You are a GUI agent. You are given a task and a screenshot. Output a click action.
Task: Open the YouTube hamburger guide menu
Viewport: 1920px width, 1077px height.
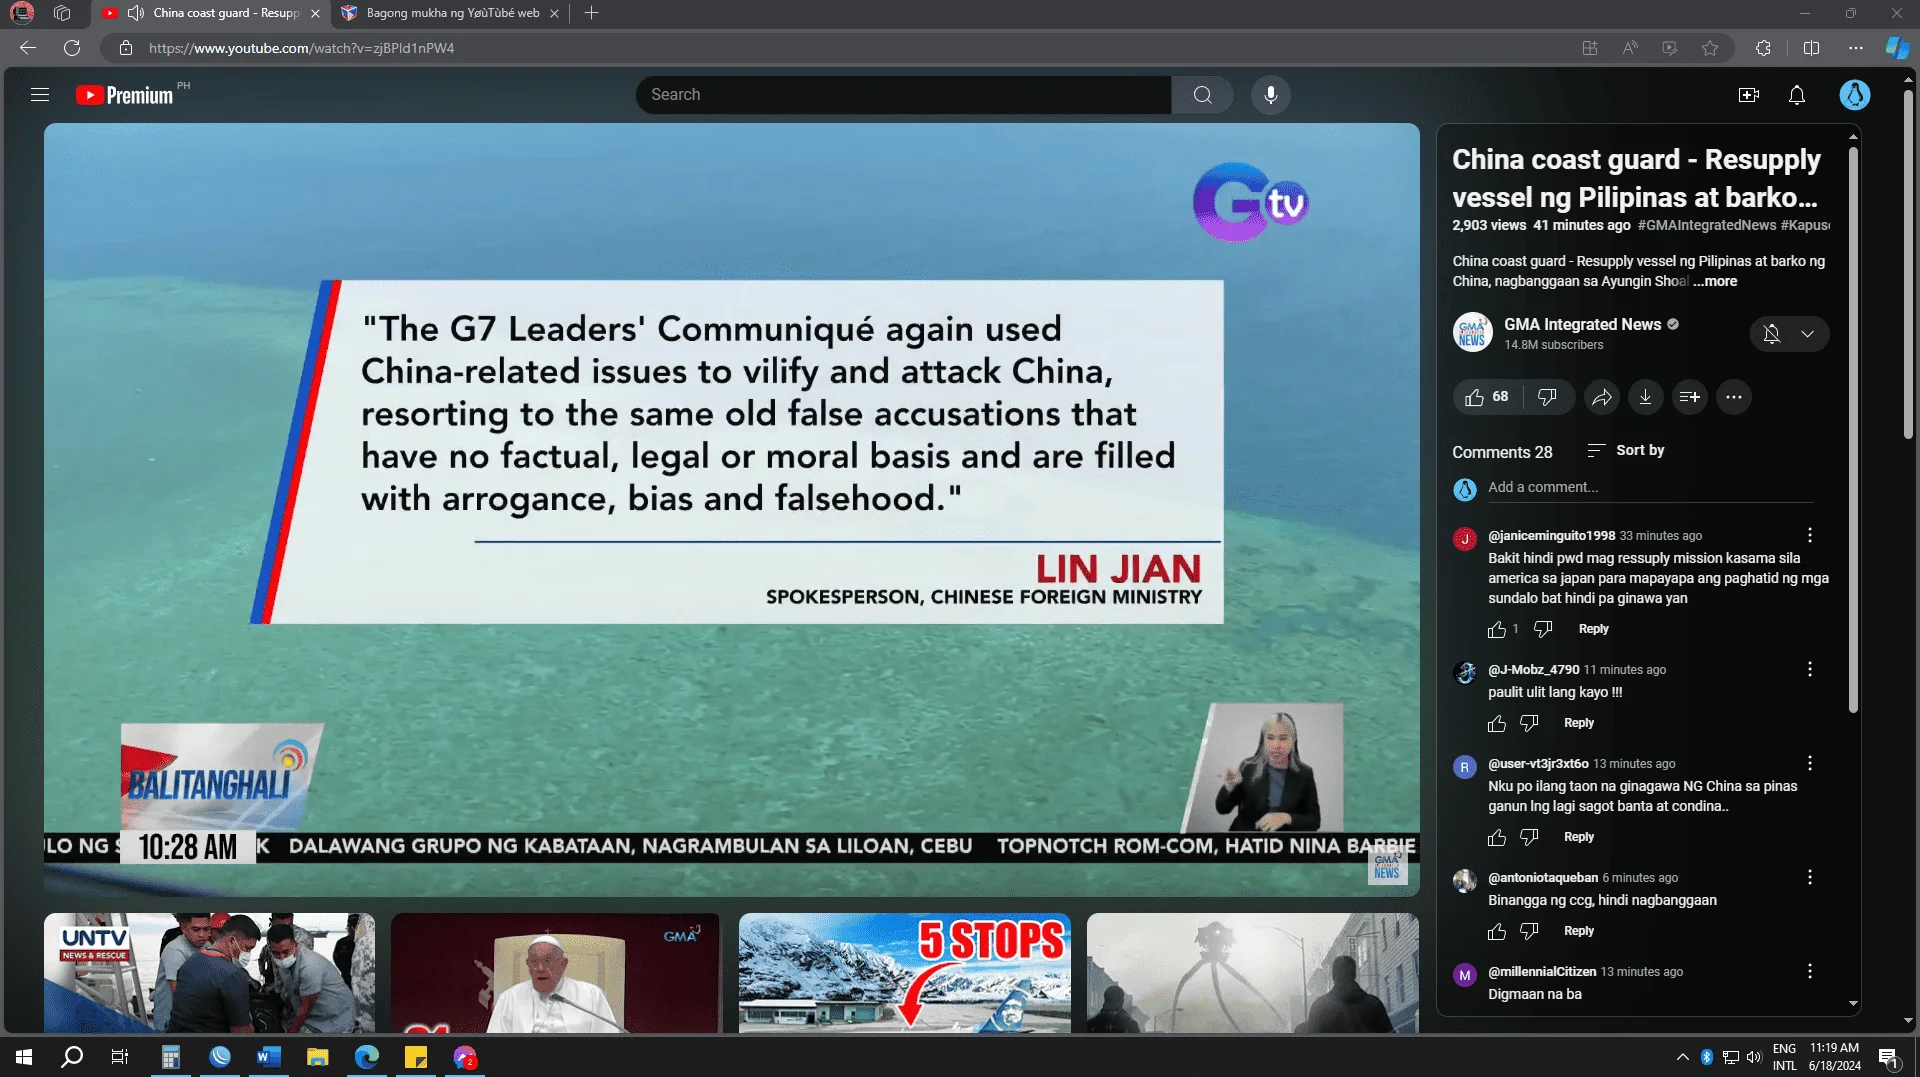(x=40, y=95)
